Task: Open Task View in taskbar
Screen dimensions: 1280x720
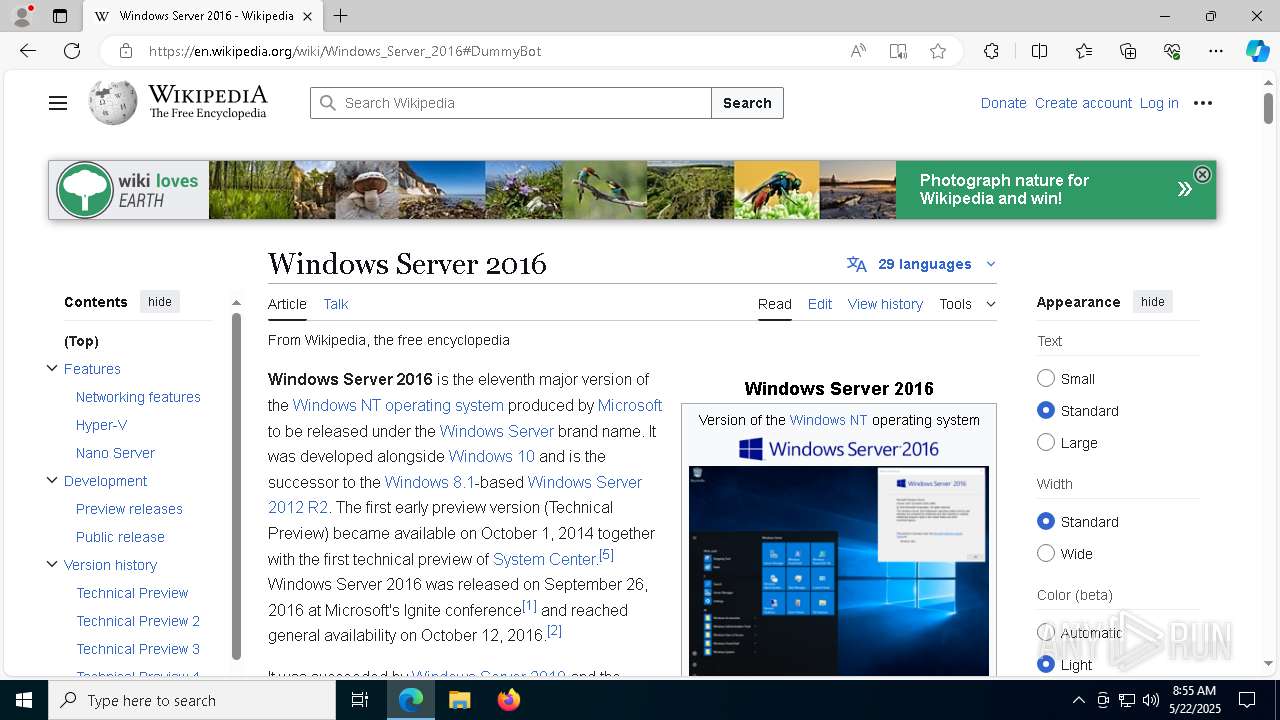Action: click(x=360, y=700)
